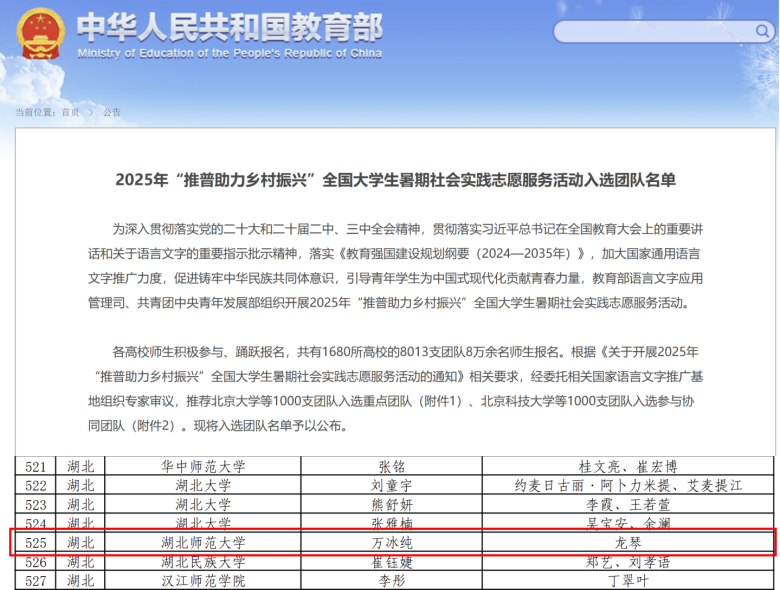This screenshot has width=780, height=590.
Task: Click the name 刘童宇 in row 522
Action: pyautogui.click(x=391, y=485)
